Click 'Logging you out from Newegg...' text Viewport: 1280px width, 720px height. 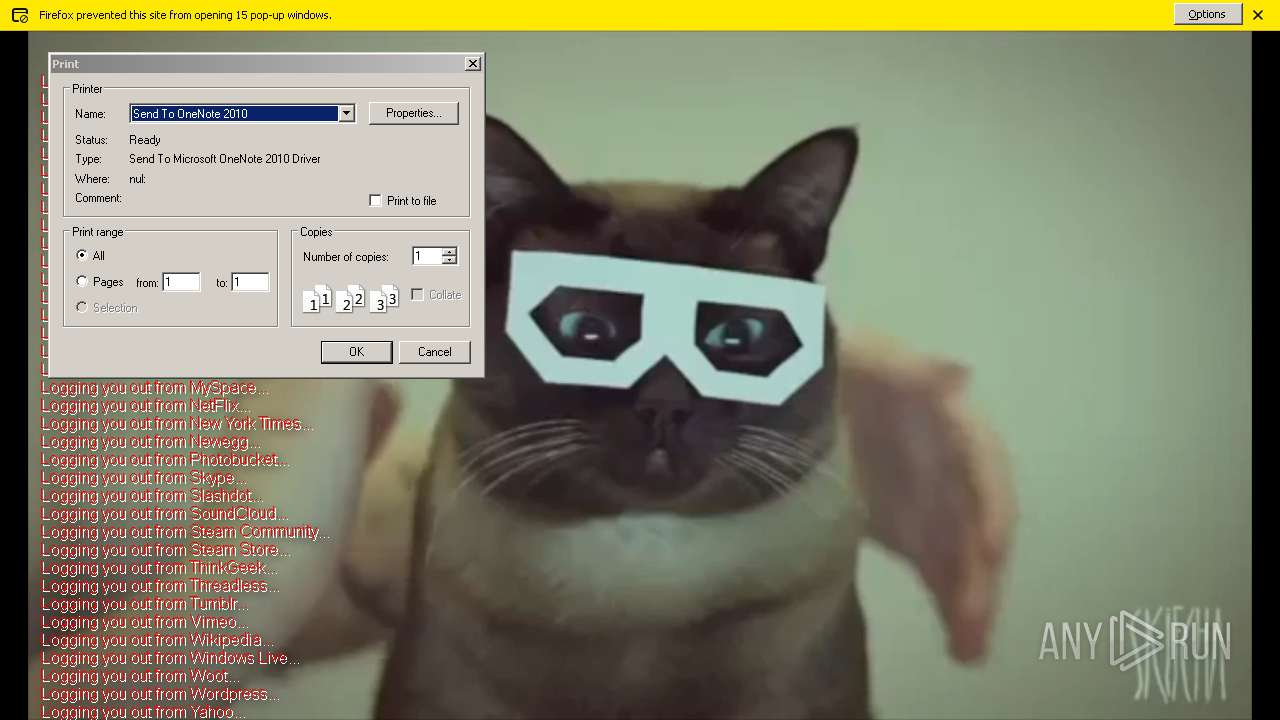[151, 442]
